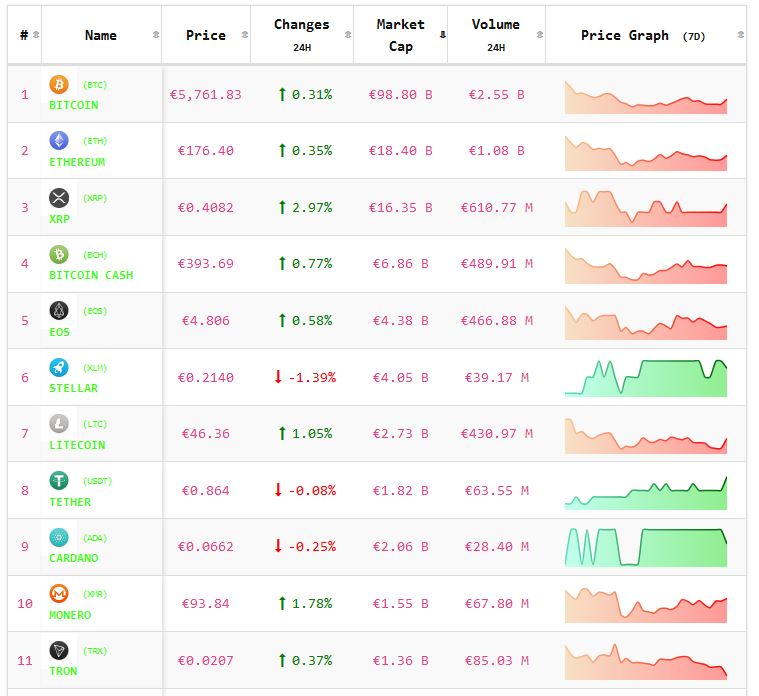Click the Litecoin coin icon
The width and height of the screenshot is (759, 696).
pyautogui.click(x=59, y=424)
